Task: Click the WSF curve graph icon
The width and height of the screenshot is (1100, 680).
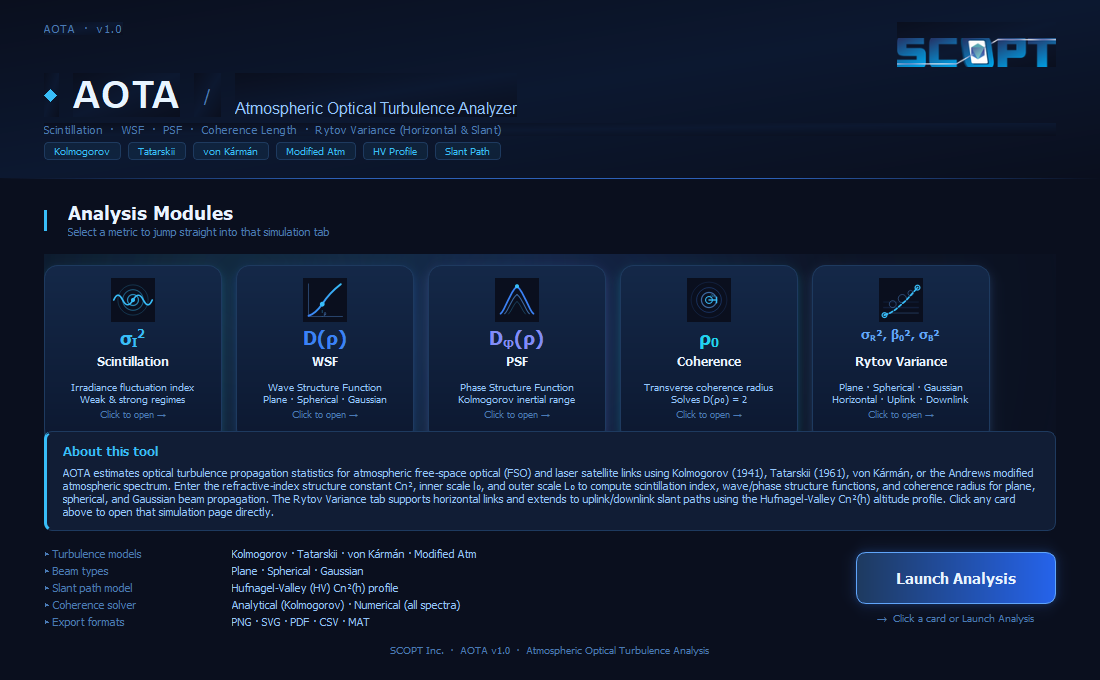Action: point(325,300)
